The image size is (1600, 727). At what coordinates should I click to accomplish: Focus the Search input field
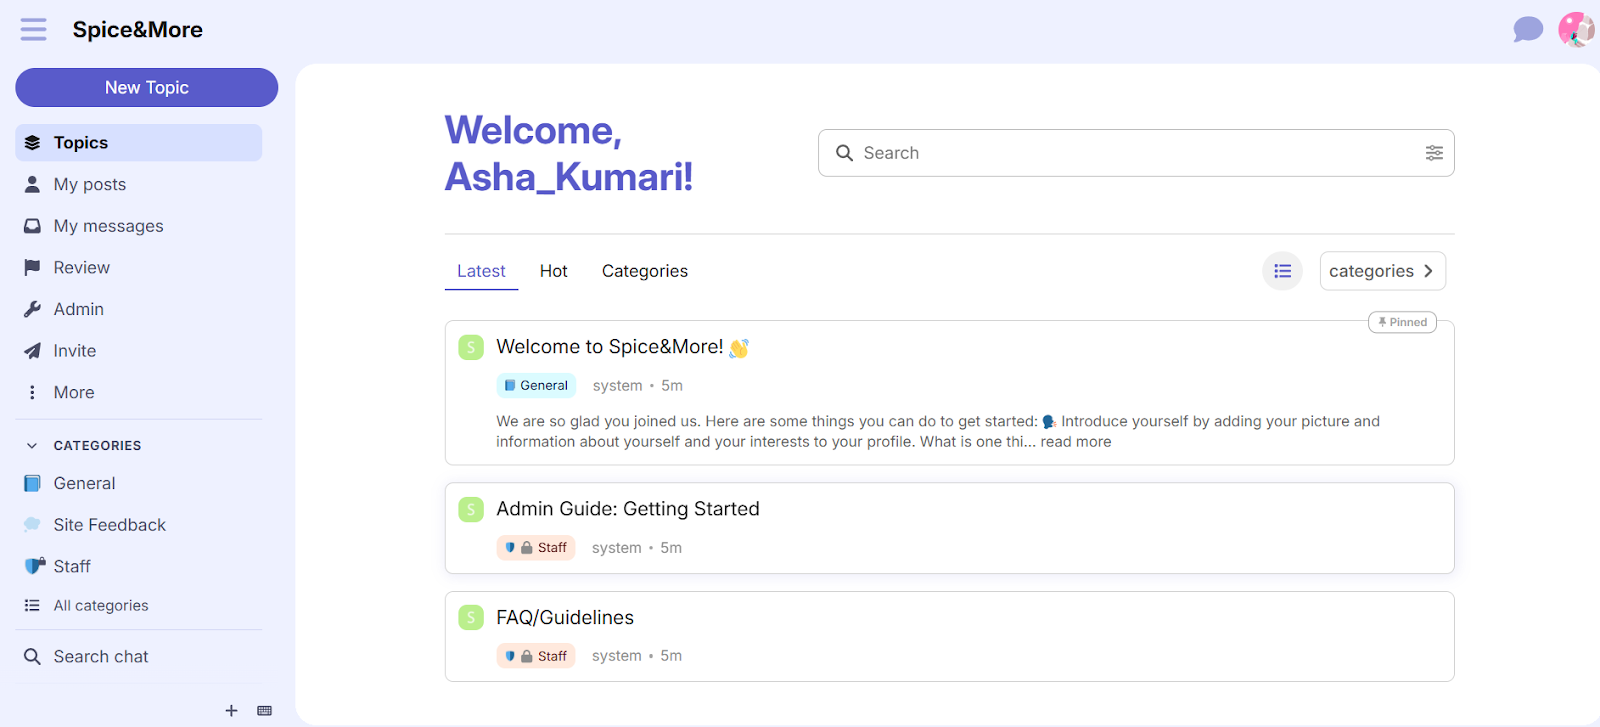[x=1136, y=153]
